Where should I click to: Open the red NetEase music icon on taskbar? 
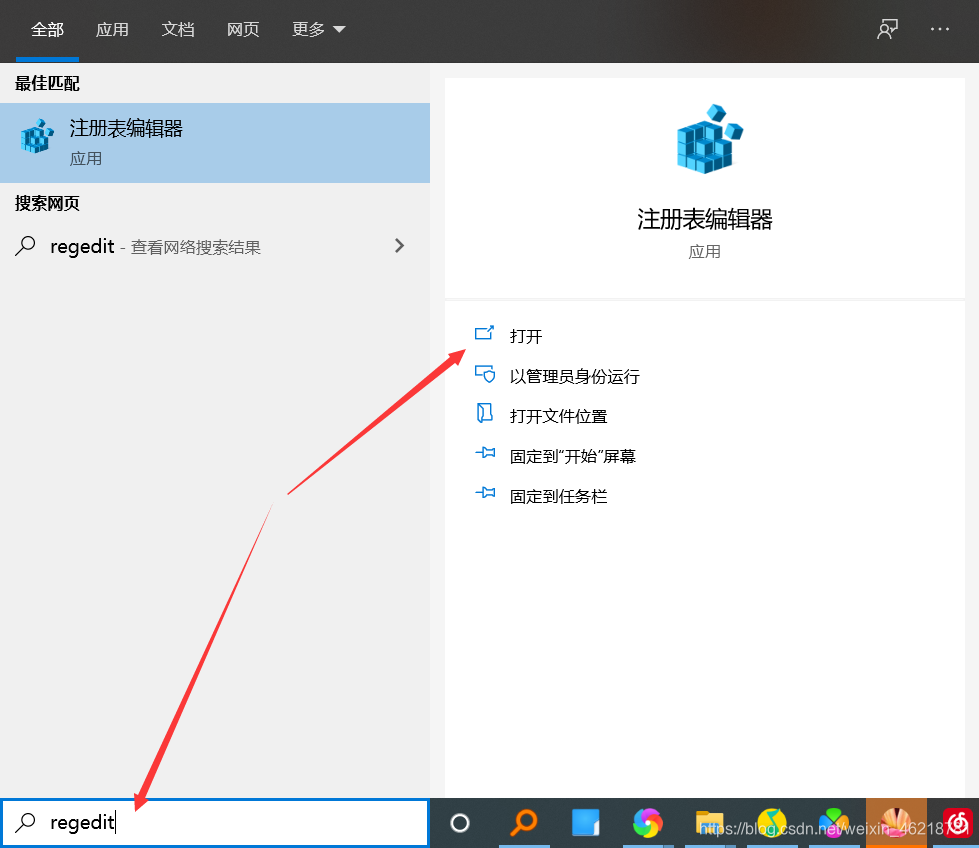958,822
